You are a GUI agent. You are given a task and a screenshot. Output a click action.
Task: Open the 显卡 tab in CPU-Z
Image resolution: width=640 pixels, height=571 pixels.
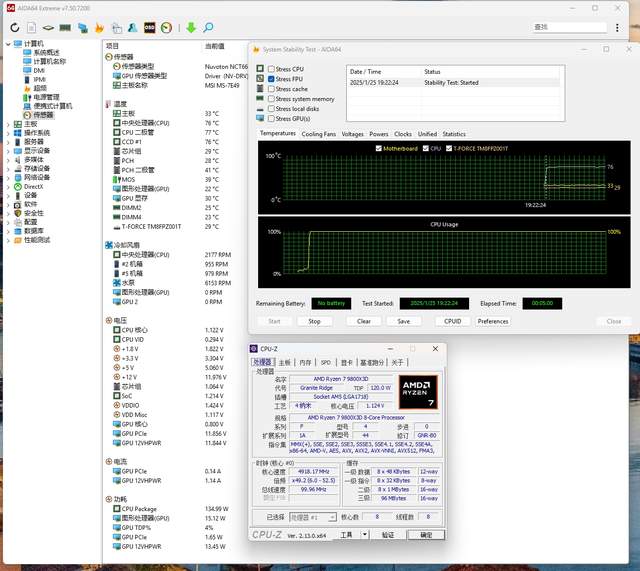point(347,362)
